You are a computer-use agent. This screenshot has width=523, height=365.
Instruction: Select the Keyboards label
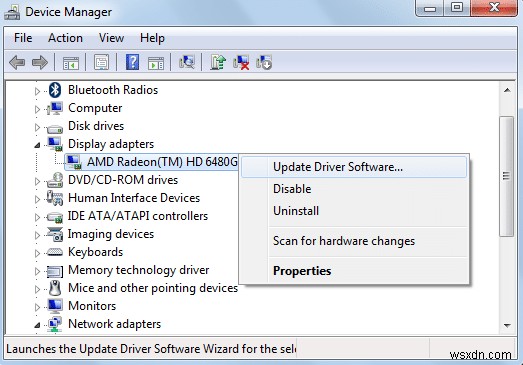[95, 252]
